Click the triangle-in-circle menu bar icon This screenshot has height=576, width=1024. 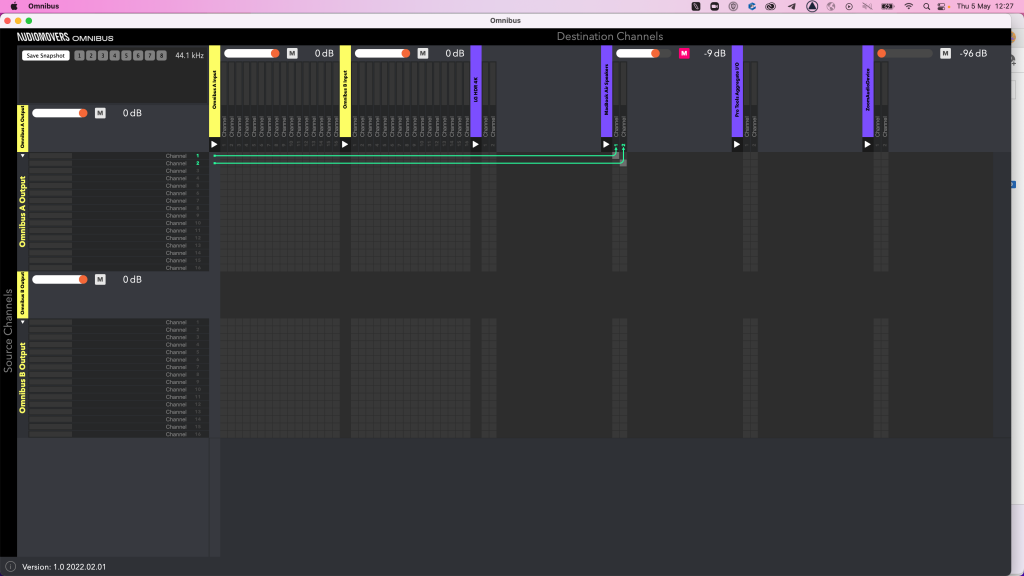click(x=812, y=7)
